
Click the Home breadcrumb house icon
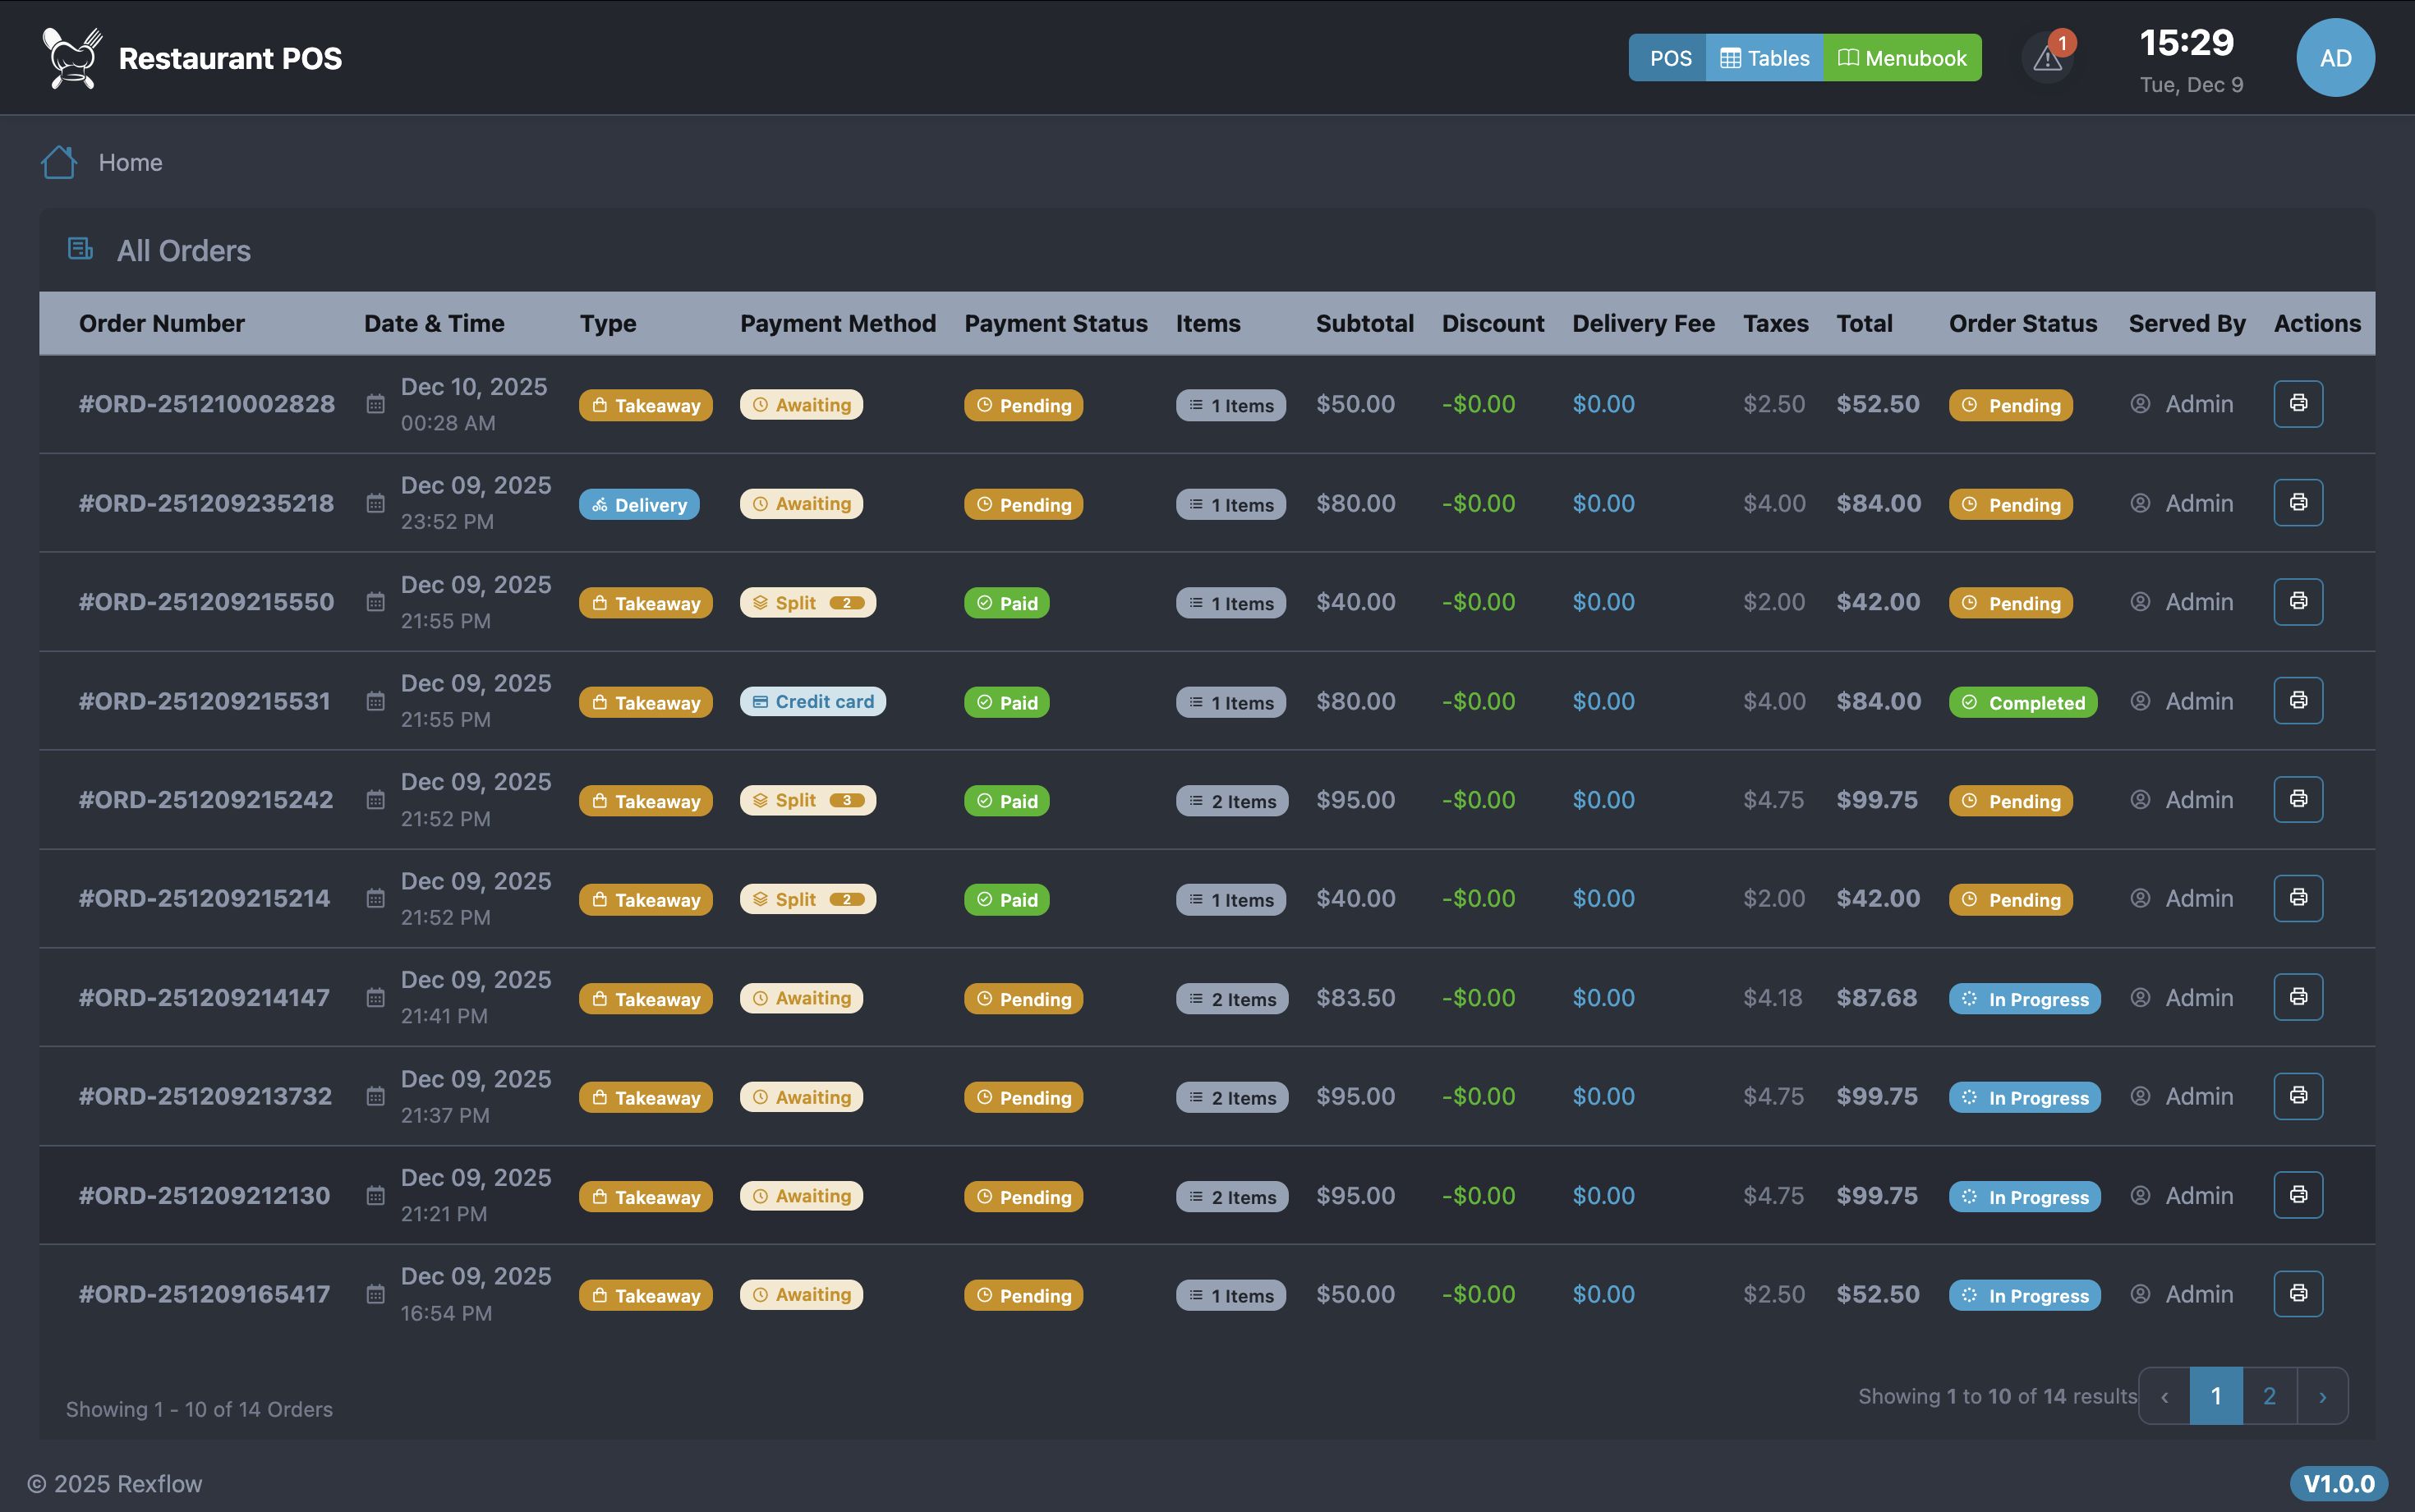[x=59, y=162]
